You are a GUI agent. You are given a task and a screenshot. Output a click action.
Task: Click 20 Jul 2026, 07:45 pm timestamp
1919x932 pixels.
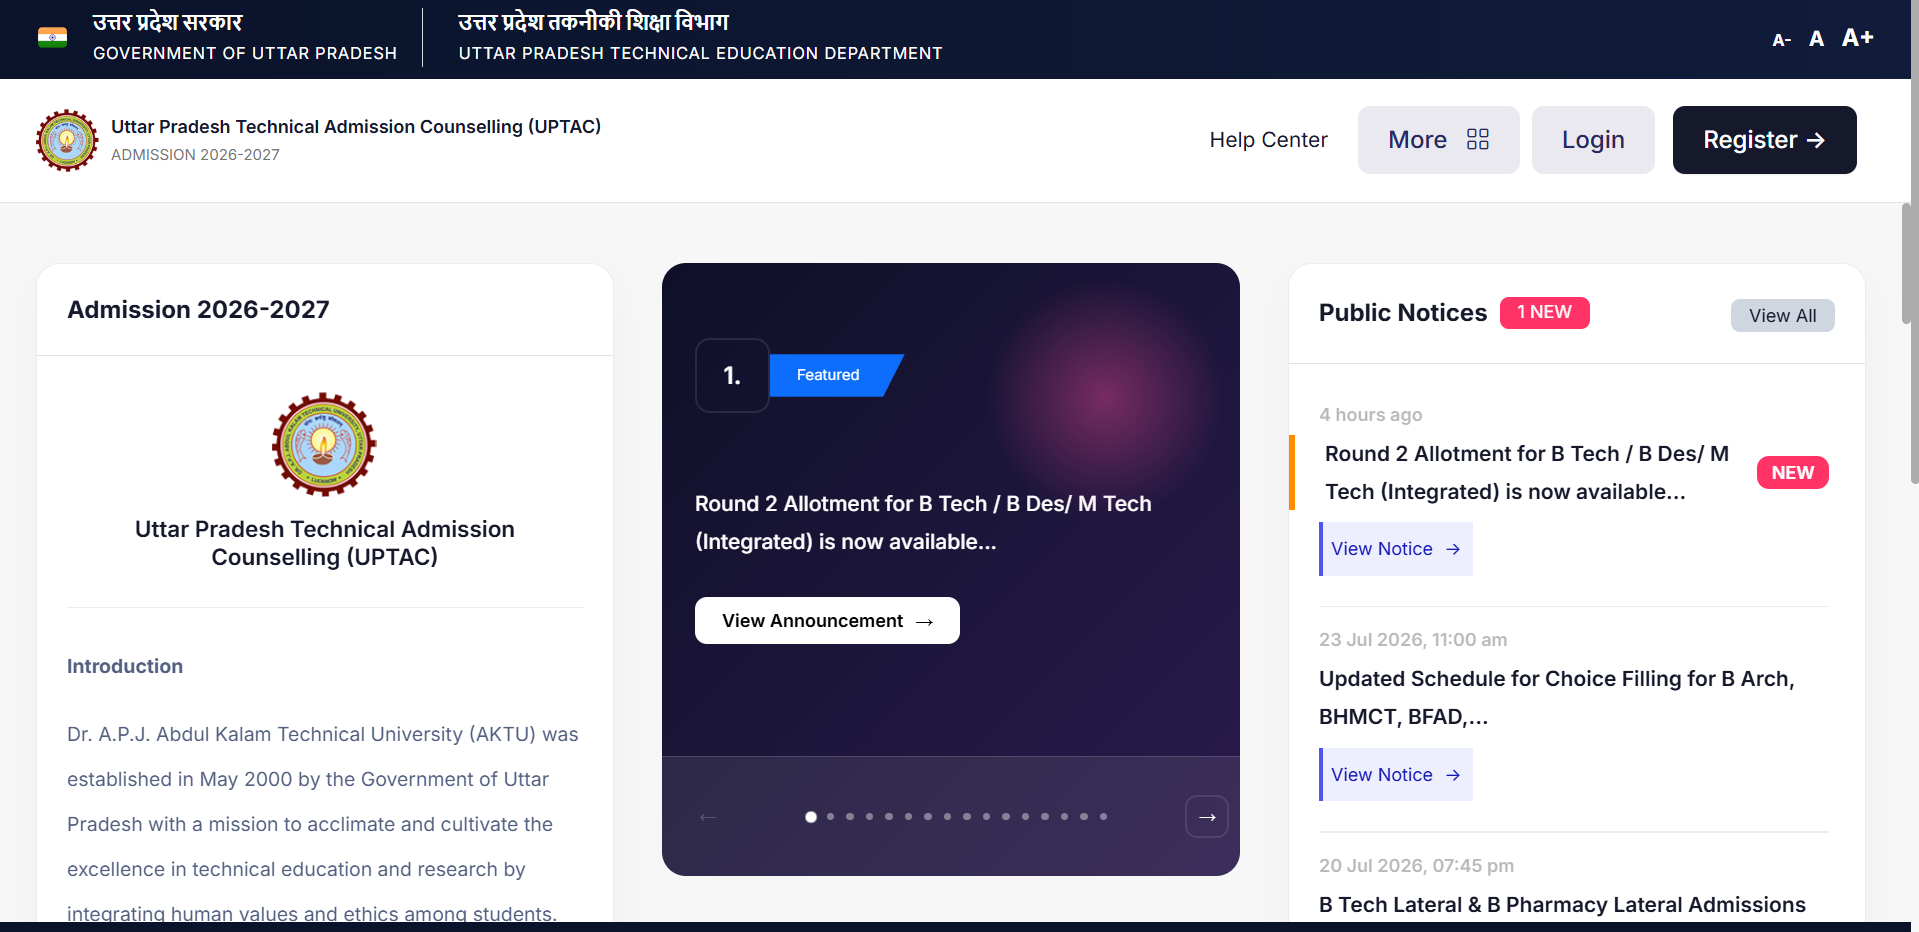[x=1416, y=866]
